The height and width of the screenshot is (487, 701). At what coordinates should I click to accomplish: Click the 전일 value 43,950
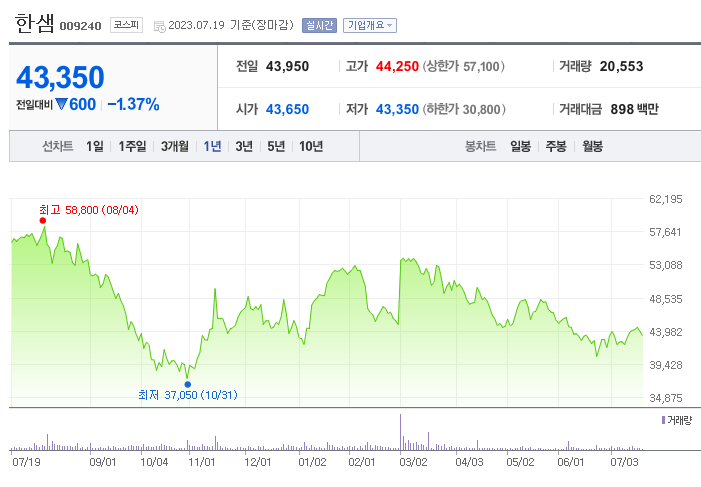click(287, 66)
